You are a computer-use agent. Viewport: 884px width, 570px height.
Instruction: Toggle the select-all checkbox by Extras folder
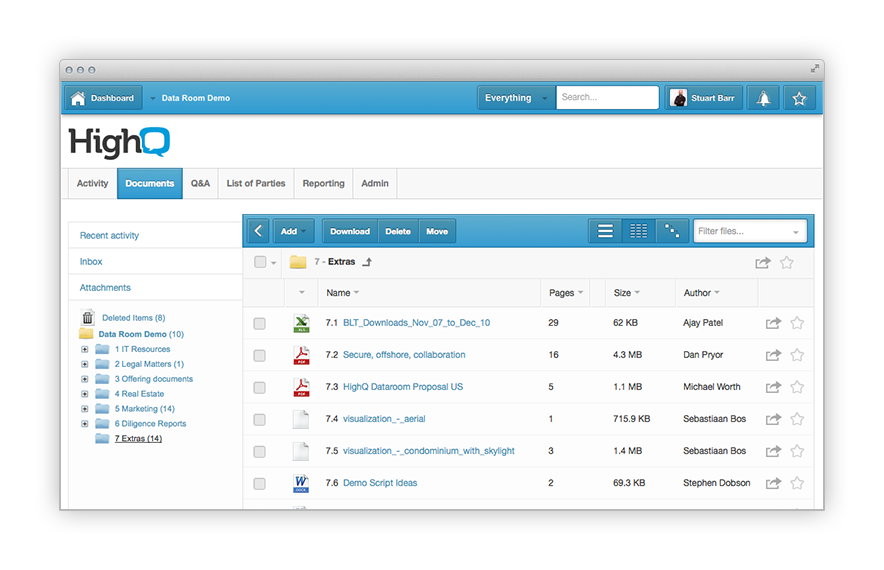tap(260, 262)
